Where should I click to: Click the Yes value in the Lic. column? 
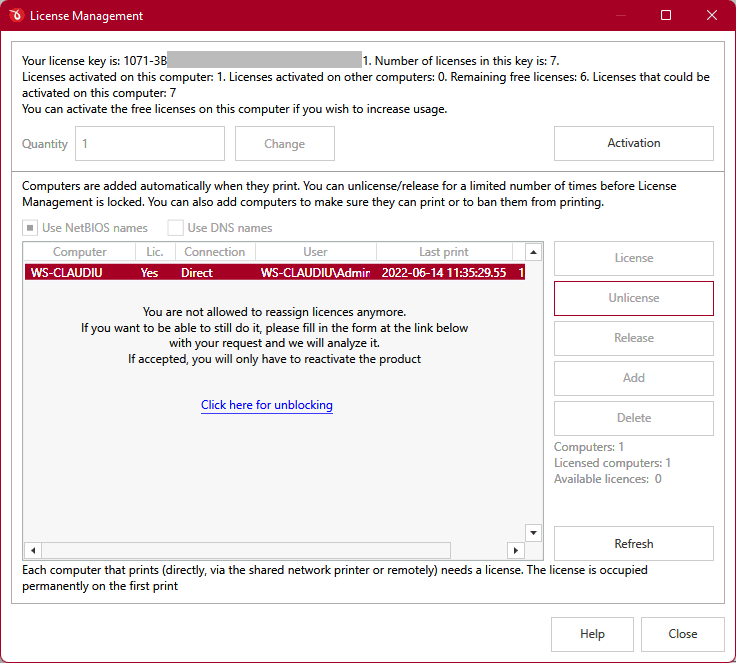(x=149, y=273)
